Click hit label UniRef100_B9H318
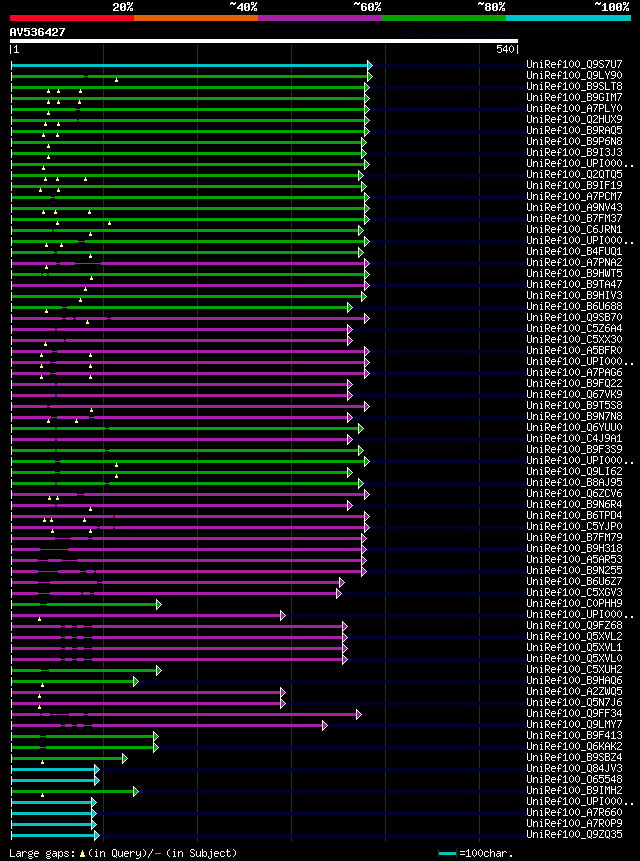The height and width of the screenshot is (861, 640). click(x=575, y=549)
